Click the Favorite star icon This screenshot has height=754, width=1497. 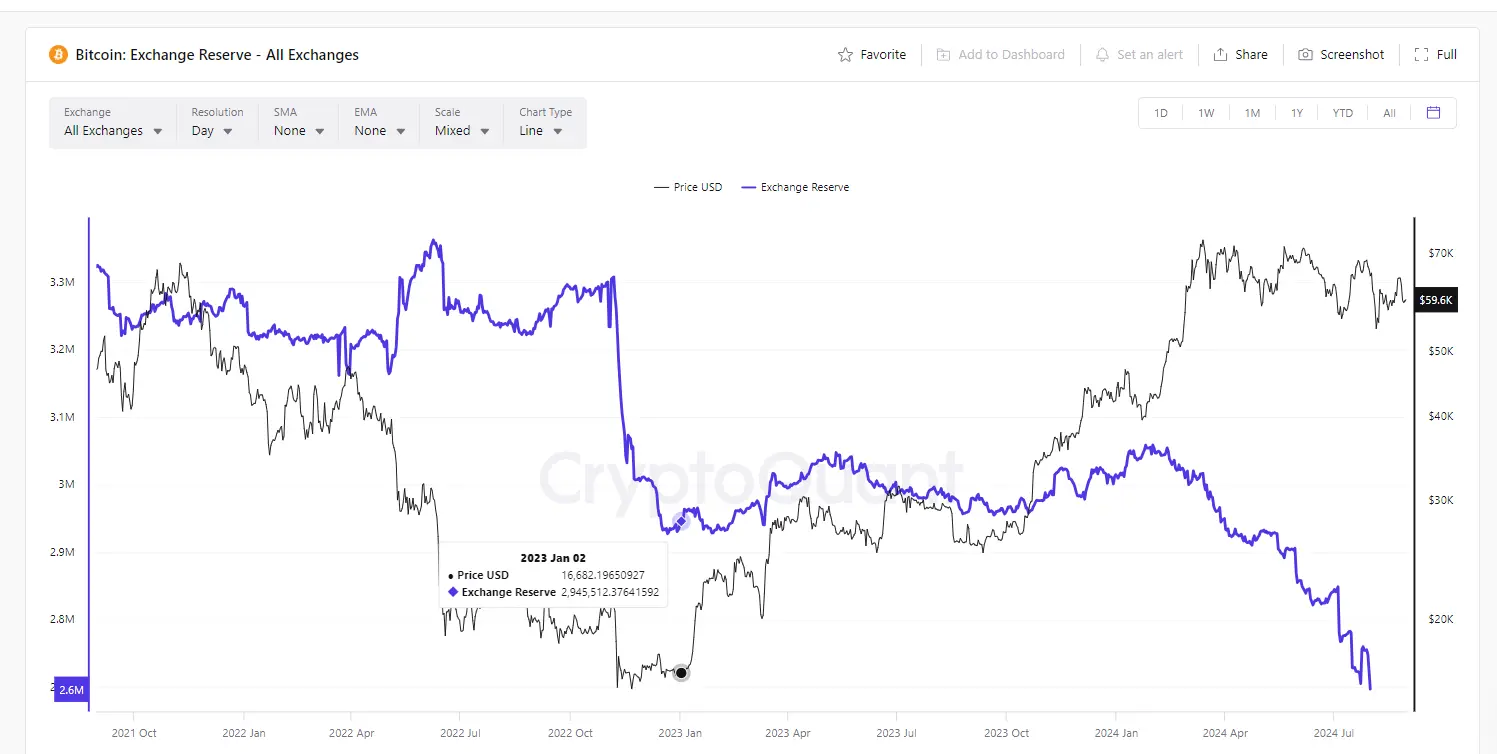click(847, 54)
